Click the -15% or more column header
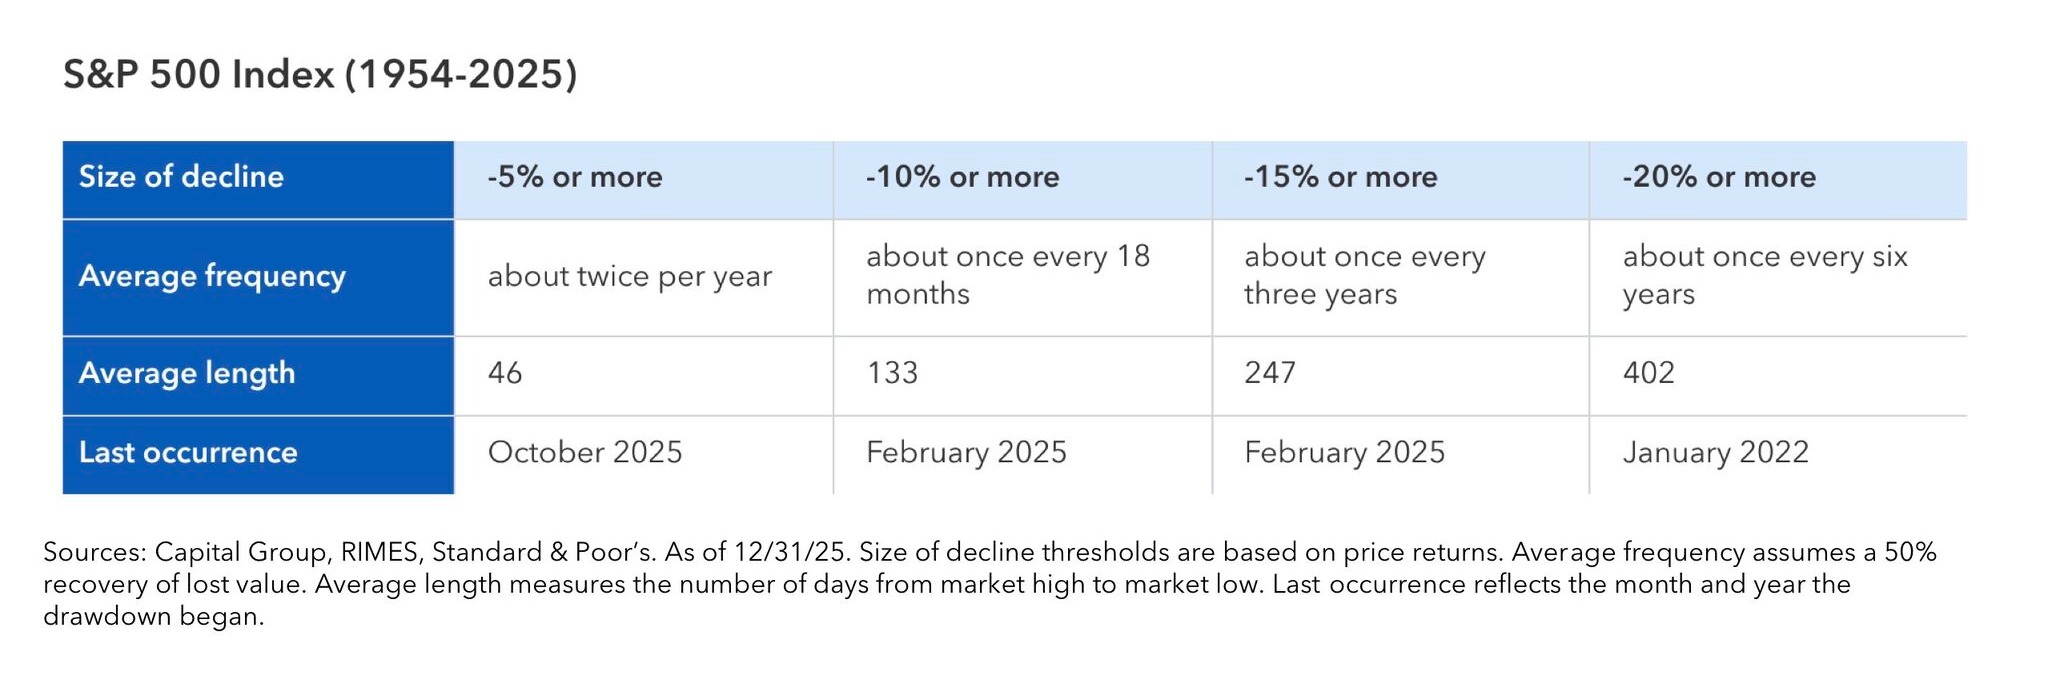This screenshot has height=687, width=2048. coord(1340,177)
